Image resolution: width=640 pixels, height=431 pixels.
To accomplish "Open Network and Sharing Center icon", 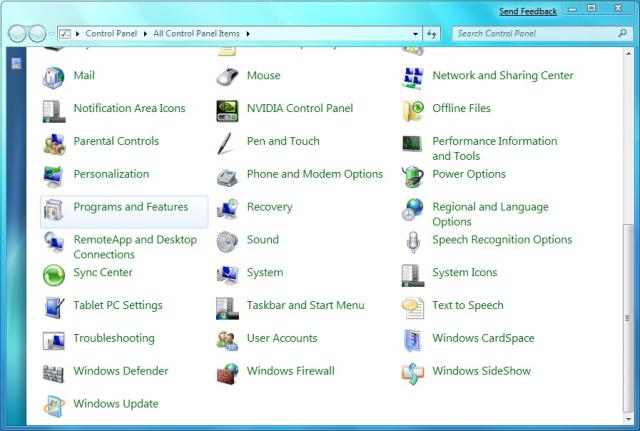I will [413, 77].
